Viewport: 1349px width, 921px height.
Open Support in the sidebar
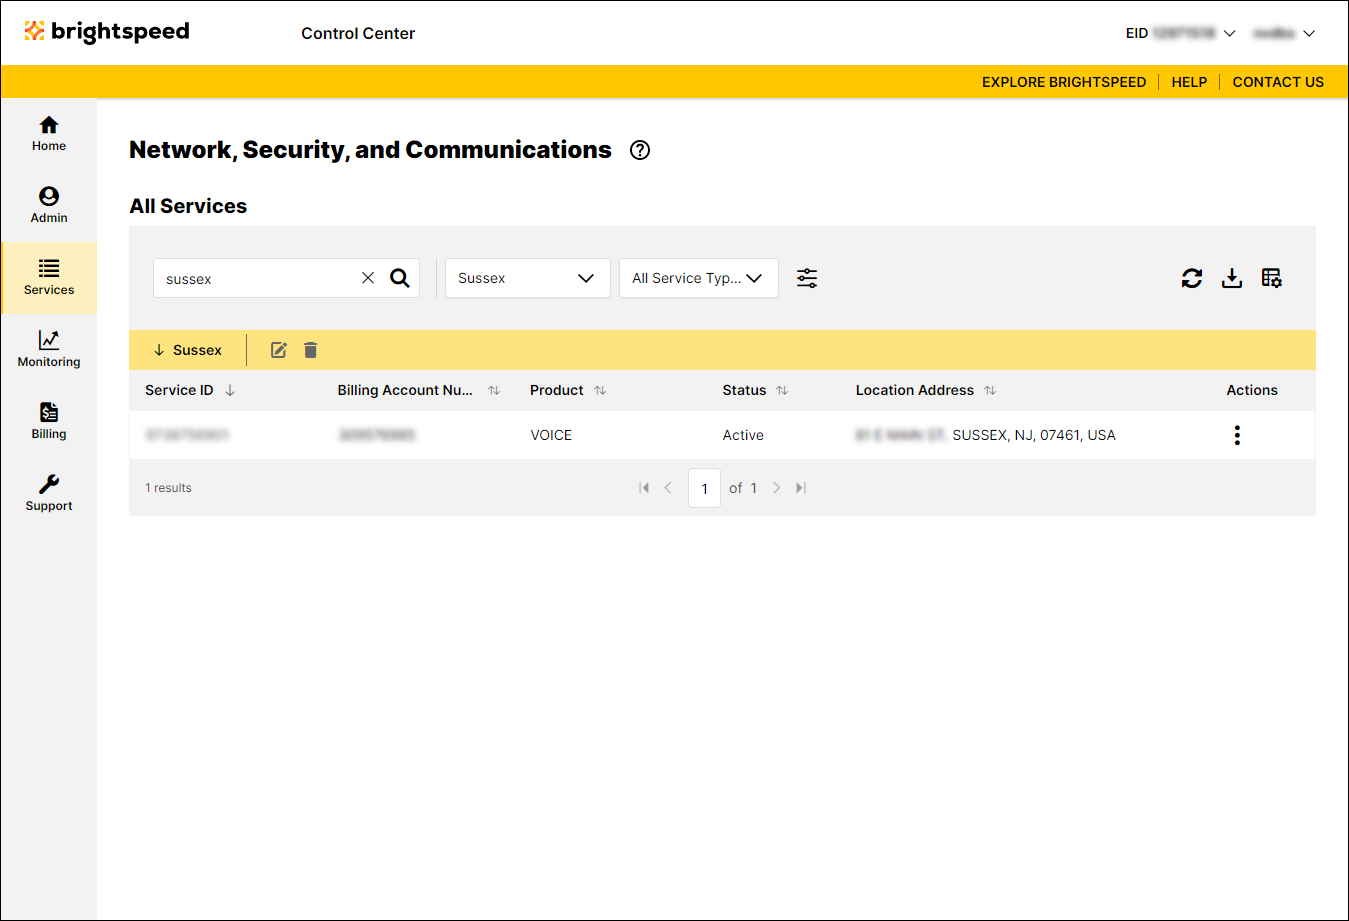coord(49,494)
